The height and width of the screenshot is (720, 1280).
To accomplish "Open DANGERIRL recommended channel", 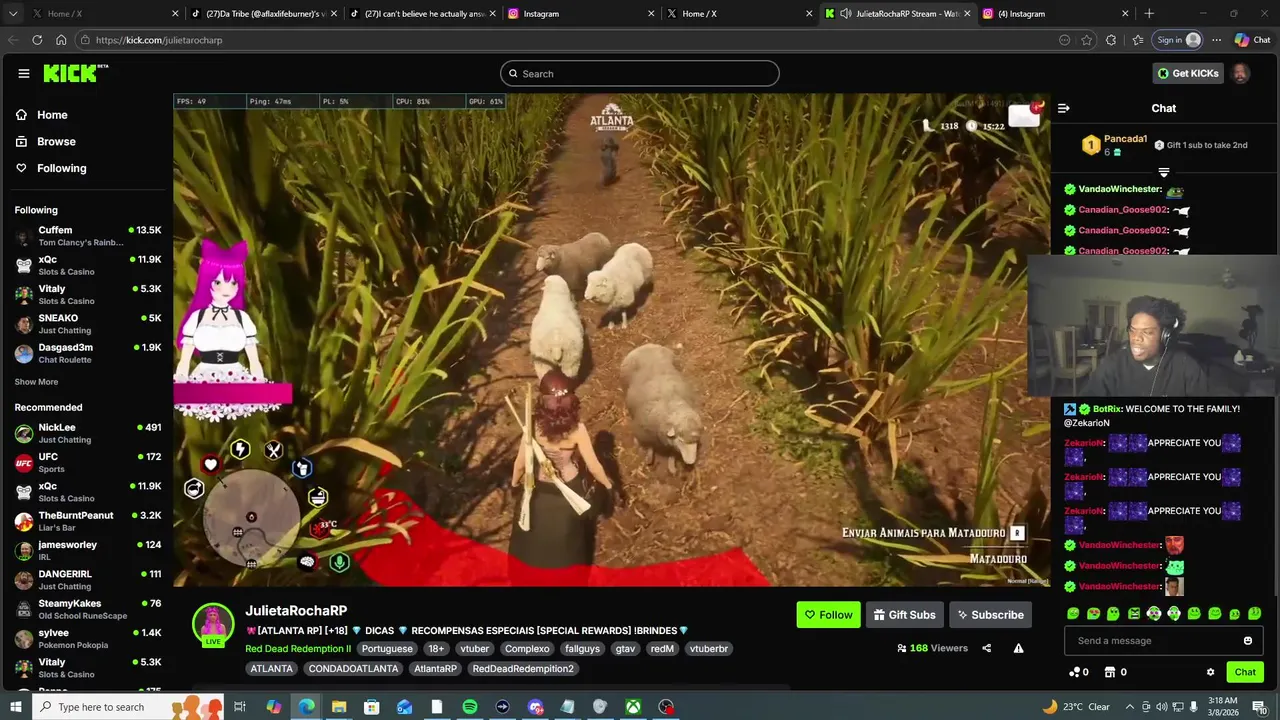I will (87, 580).
